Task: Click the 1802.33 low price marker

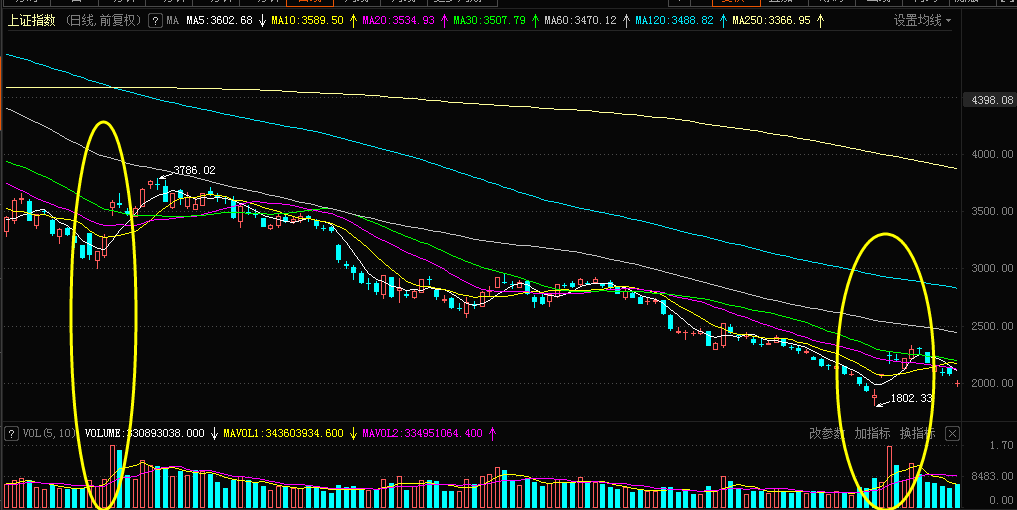Action: tap(911, 398)
